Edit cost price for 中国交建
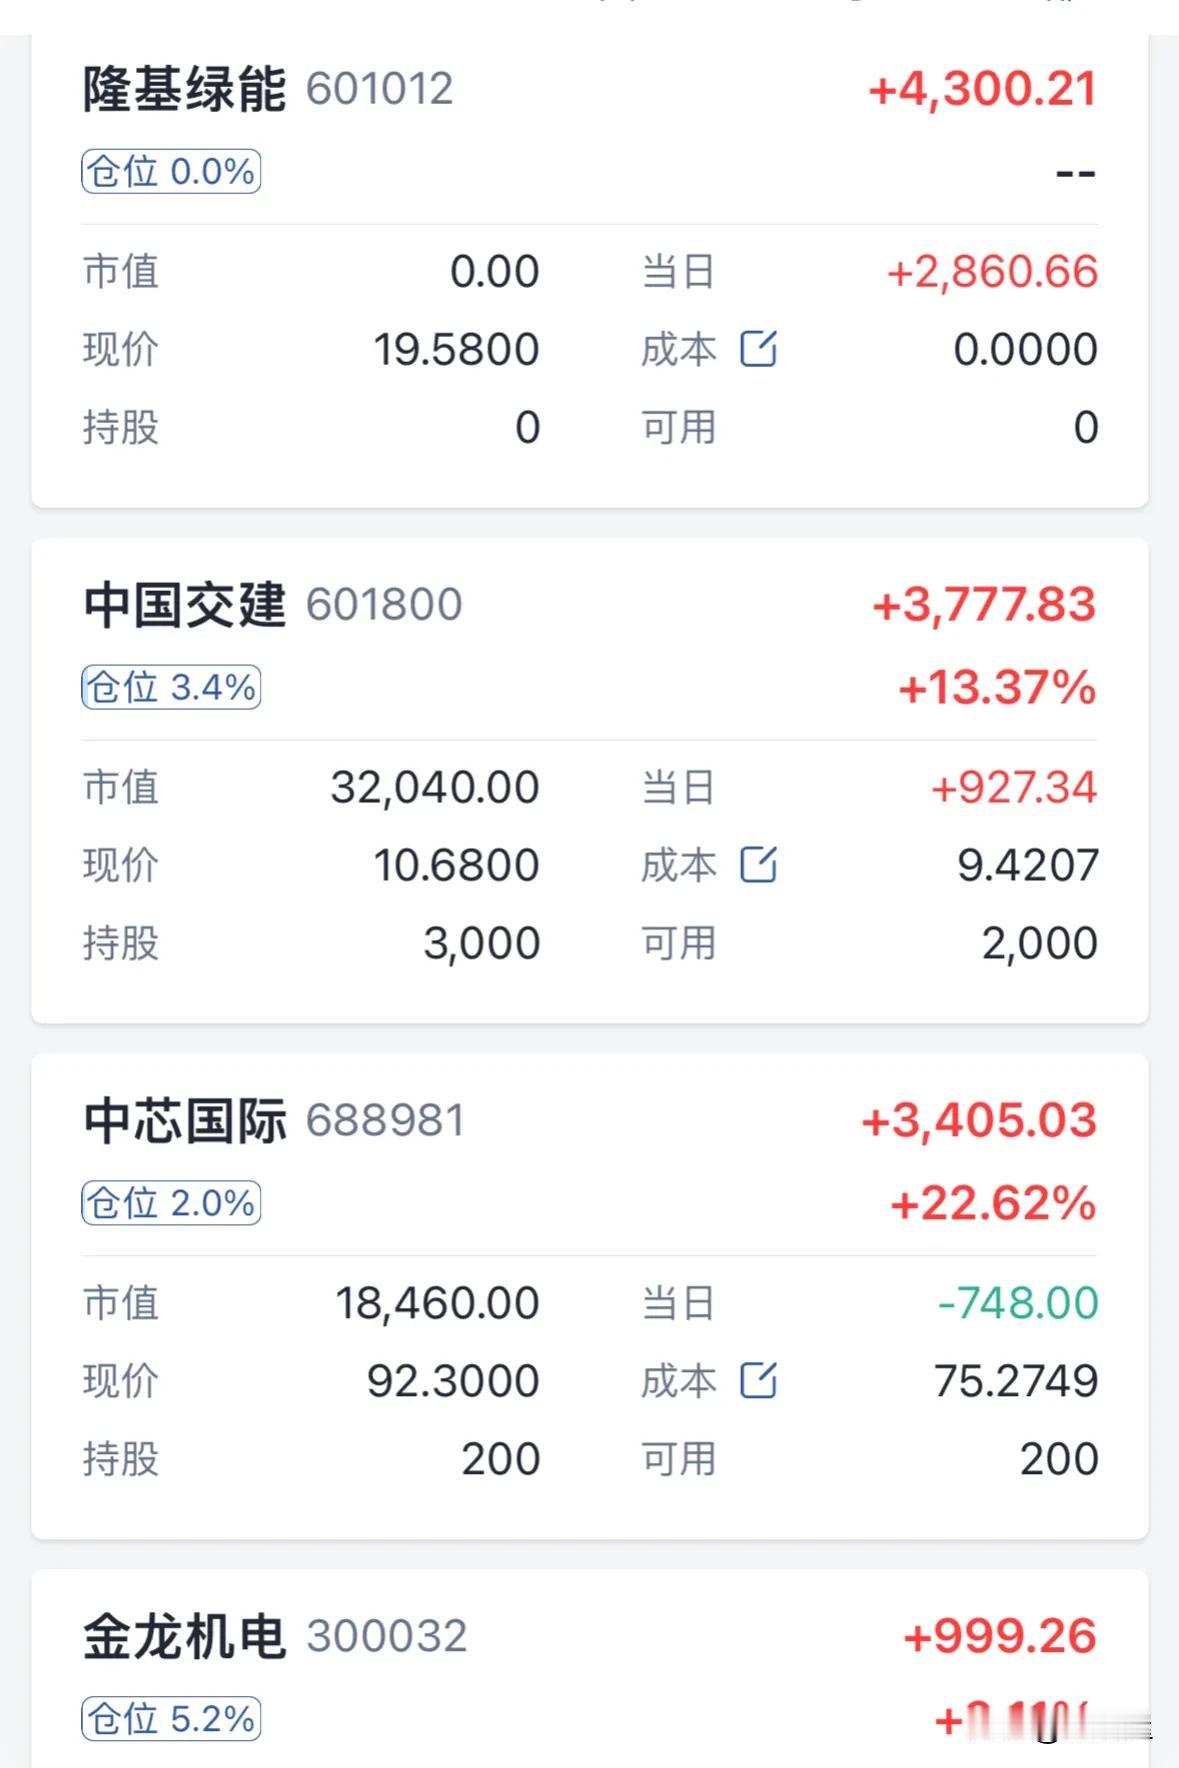This screenshot has width=1179, height=1768. (x=758, y=865)
